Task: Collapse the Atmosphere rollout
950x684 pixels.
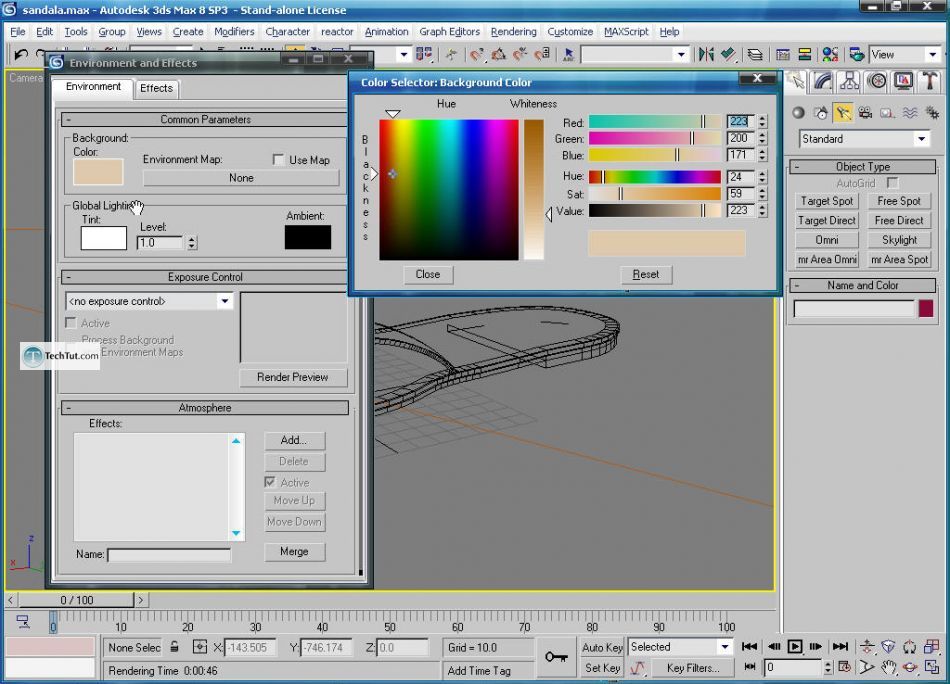Action: click(x=205, y=408)
